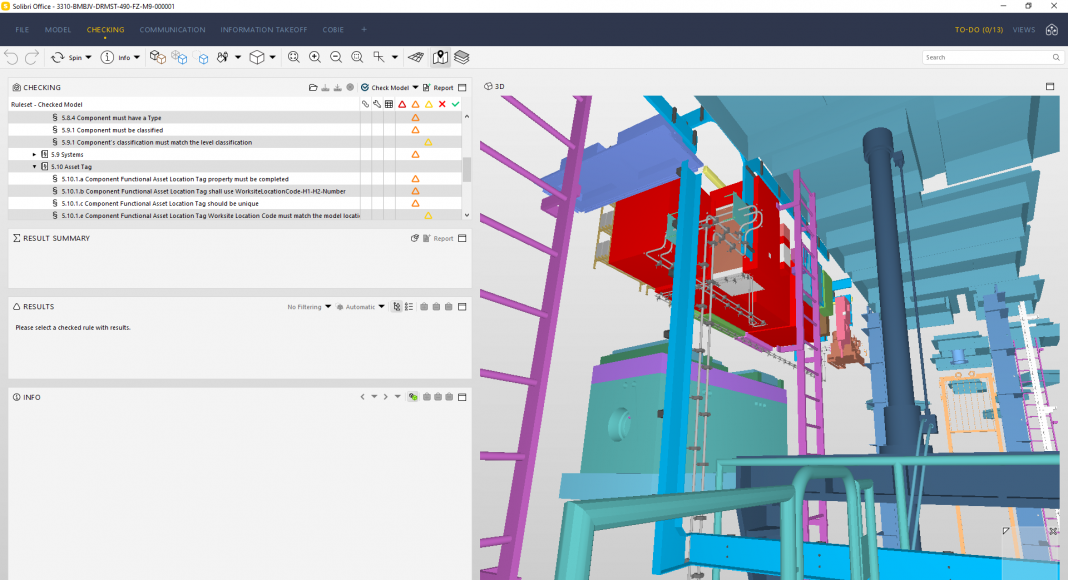Open the Information Takeoff tab
The height and width of the screenshot is (580, 1068).
click(x=263, y=30)
